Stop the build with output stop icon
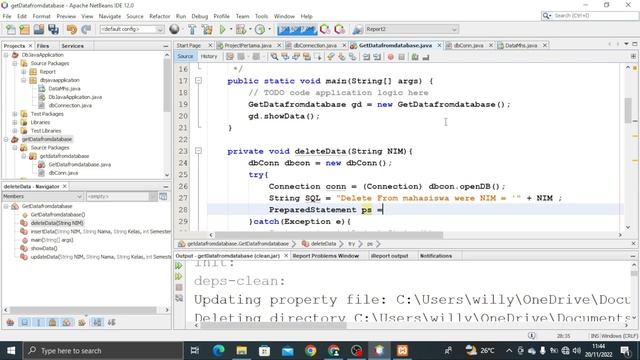This screenshot has width=640, height=360. click(x=179, y=287)
